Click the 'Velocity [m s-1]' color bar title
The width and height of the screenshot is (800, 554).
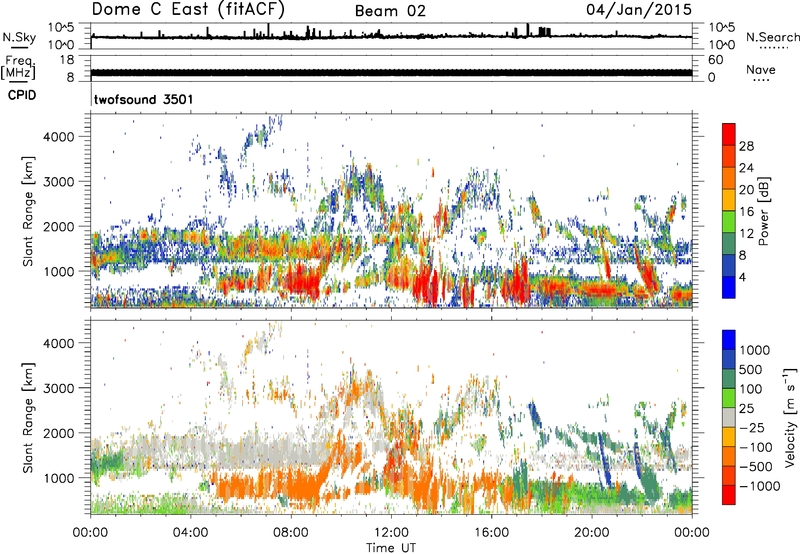[x=790, y=417]
